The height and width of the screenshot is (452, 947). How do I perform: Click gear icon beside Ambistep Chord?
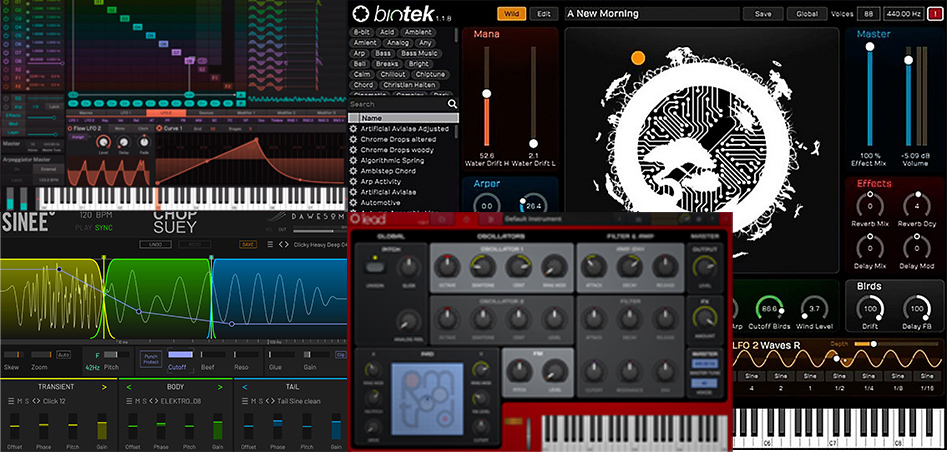[353, 171]
